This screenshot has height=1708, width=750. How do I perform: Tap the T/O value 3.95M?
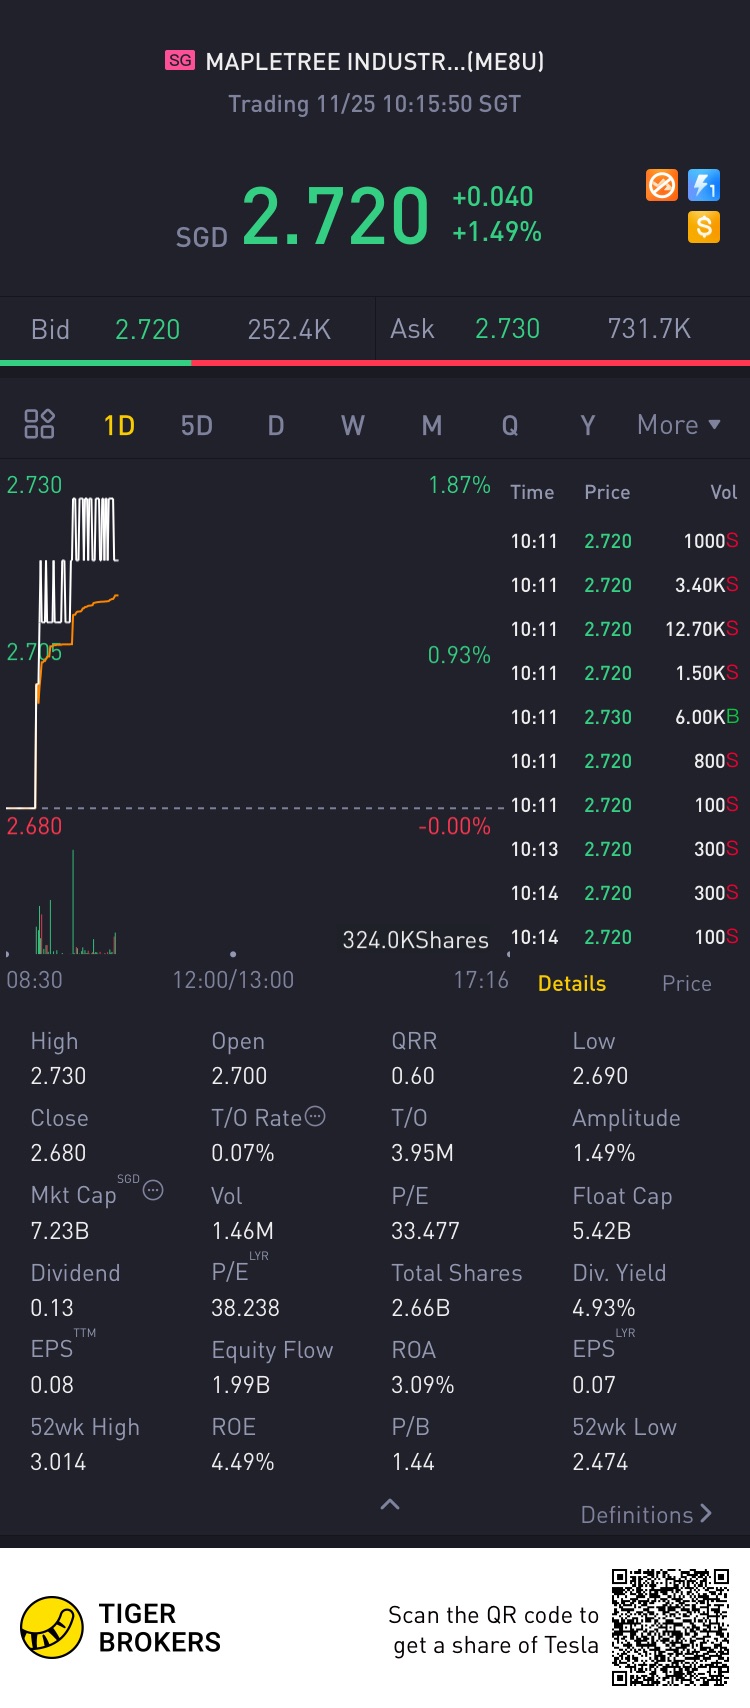pos(423,1153)
